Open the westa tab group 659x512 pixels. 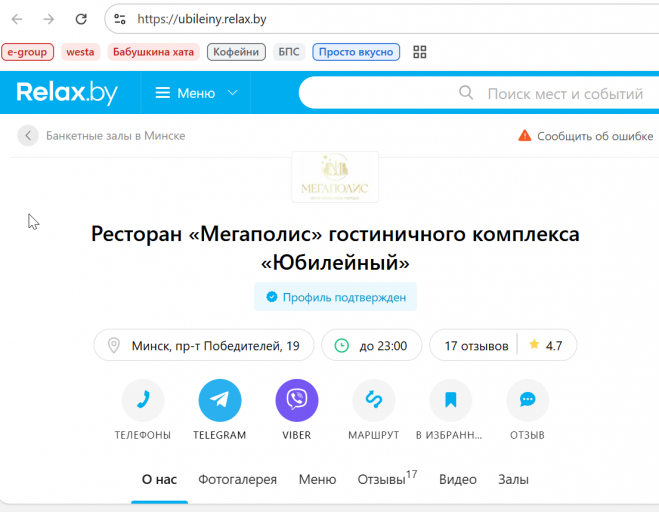point(80,52)
